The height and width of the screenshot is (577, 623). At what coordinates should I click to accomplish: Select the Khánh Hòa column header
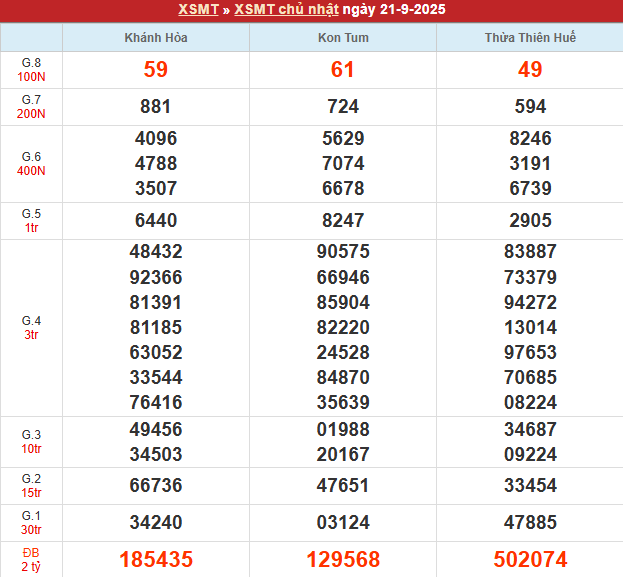point(156,38)
